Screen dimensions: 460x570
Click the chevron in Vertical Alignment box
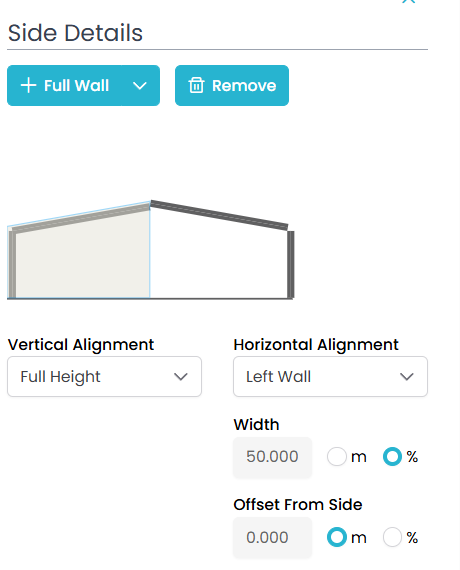[181, 377]
